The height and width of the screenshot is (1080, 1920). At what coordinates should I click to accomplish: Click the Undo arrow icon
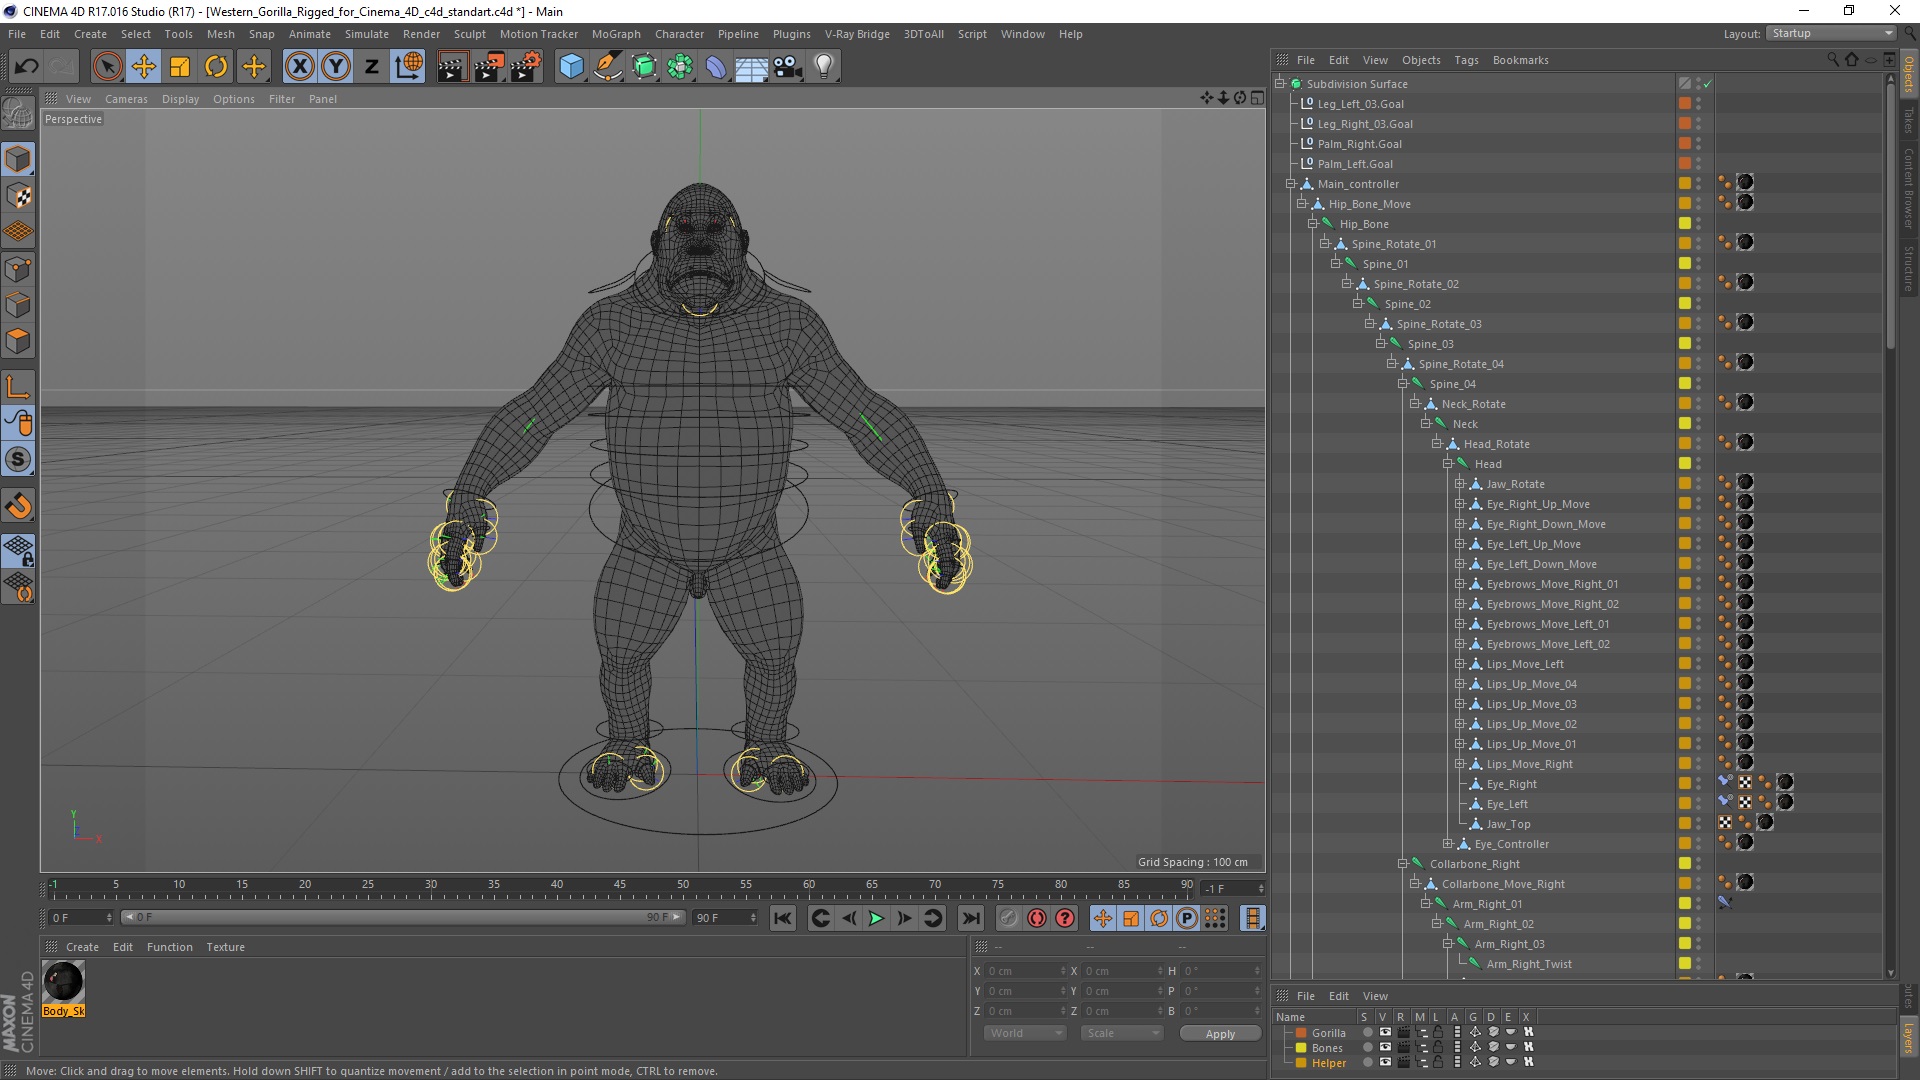[x=26, y=67]
